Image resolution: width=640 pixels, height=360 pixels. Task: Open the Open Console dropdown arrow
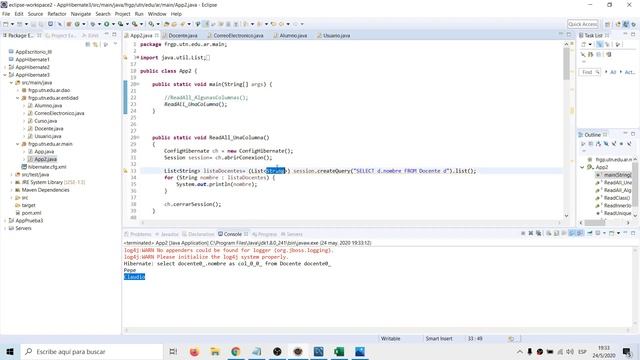coord(618,233)
